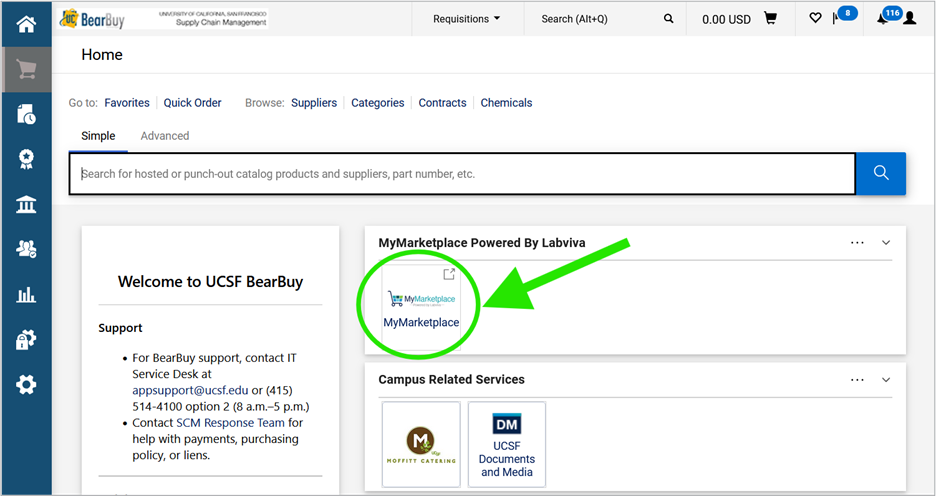Collapse MyMarketplace Powered By Labviva section
Viewport: 936px width, 496px height.
(886, 242)
